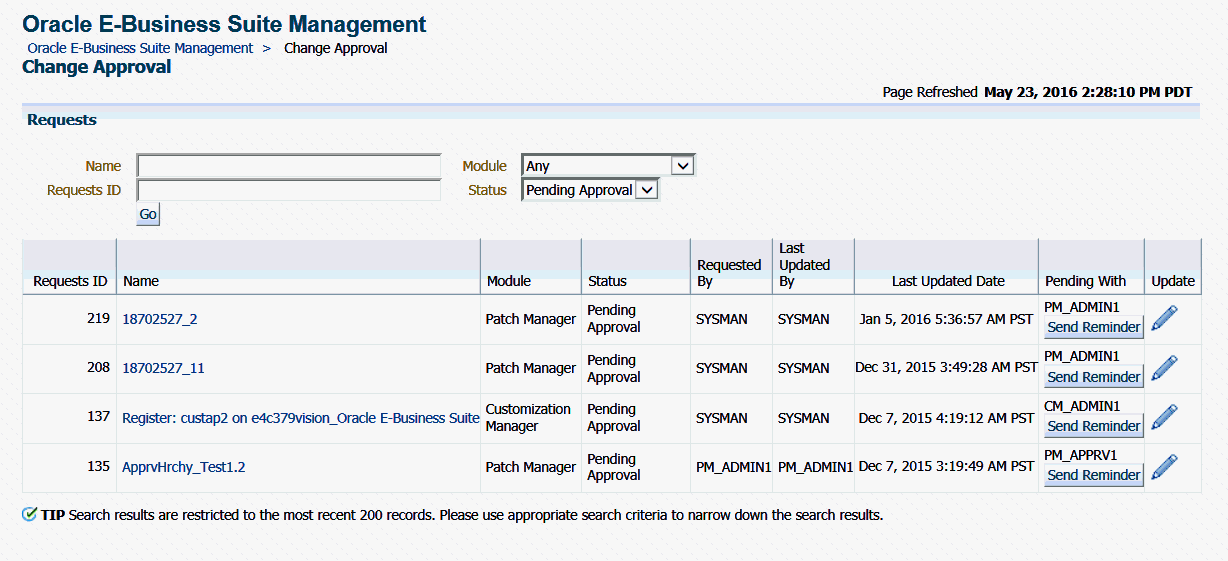Open Register: custap2 on e4c379vision link
This screenshot has height=561, width=1228.
coord(301,418)
